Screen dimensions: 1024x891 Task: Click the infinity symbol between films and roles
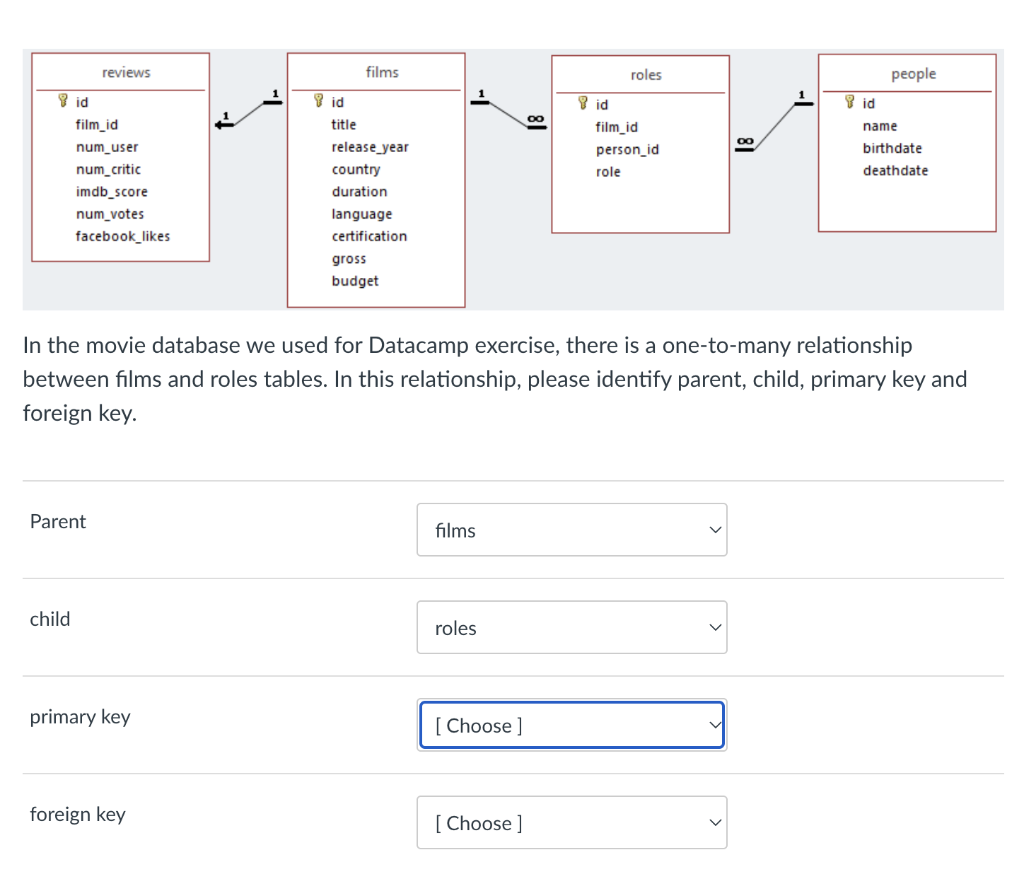[535, 119]
